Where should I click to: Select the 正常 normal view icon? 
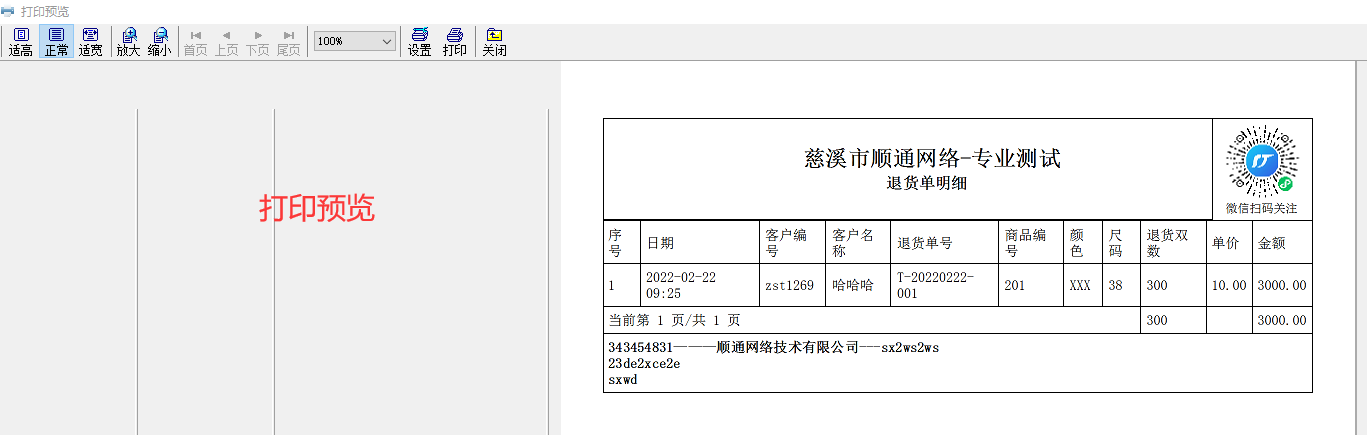point(56,41)
